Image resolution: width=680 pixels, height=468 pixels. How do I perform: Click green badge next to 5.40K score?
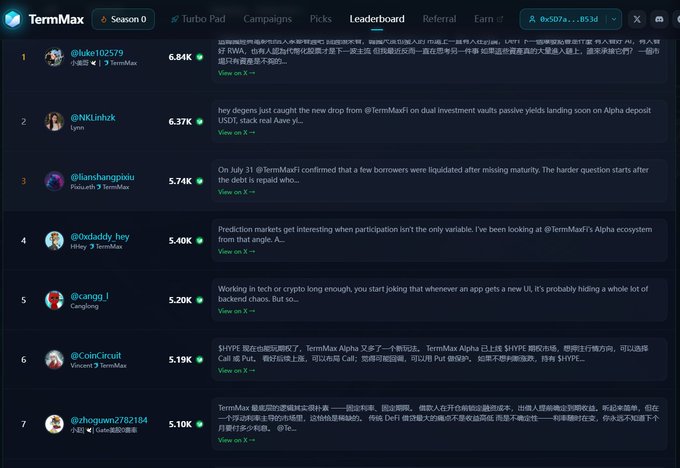199,240
